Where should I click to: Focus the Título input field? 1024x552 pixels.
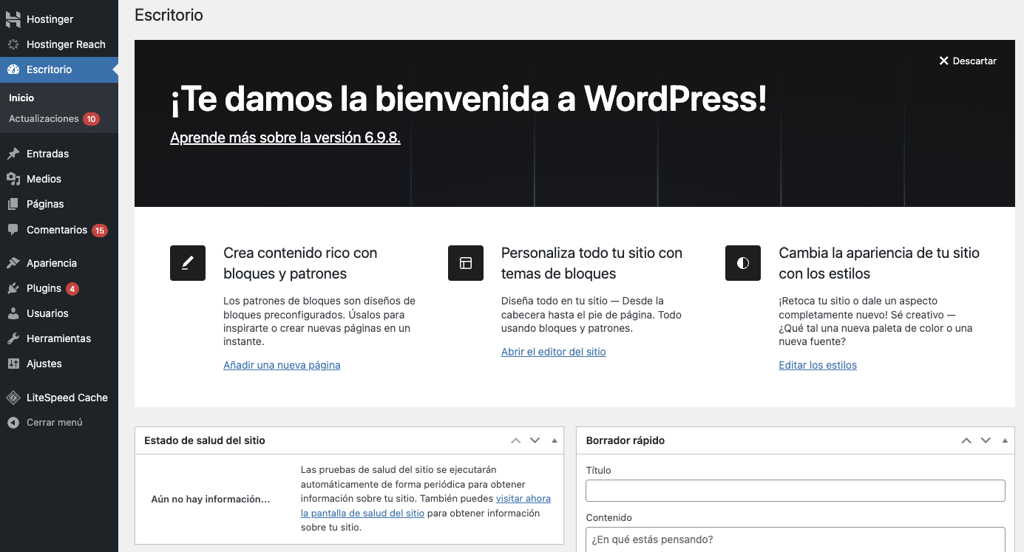coord(795,491)
